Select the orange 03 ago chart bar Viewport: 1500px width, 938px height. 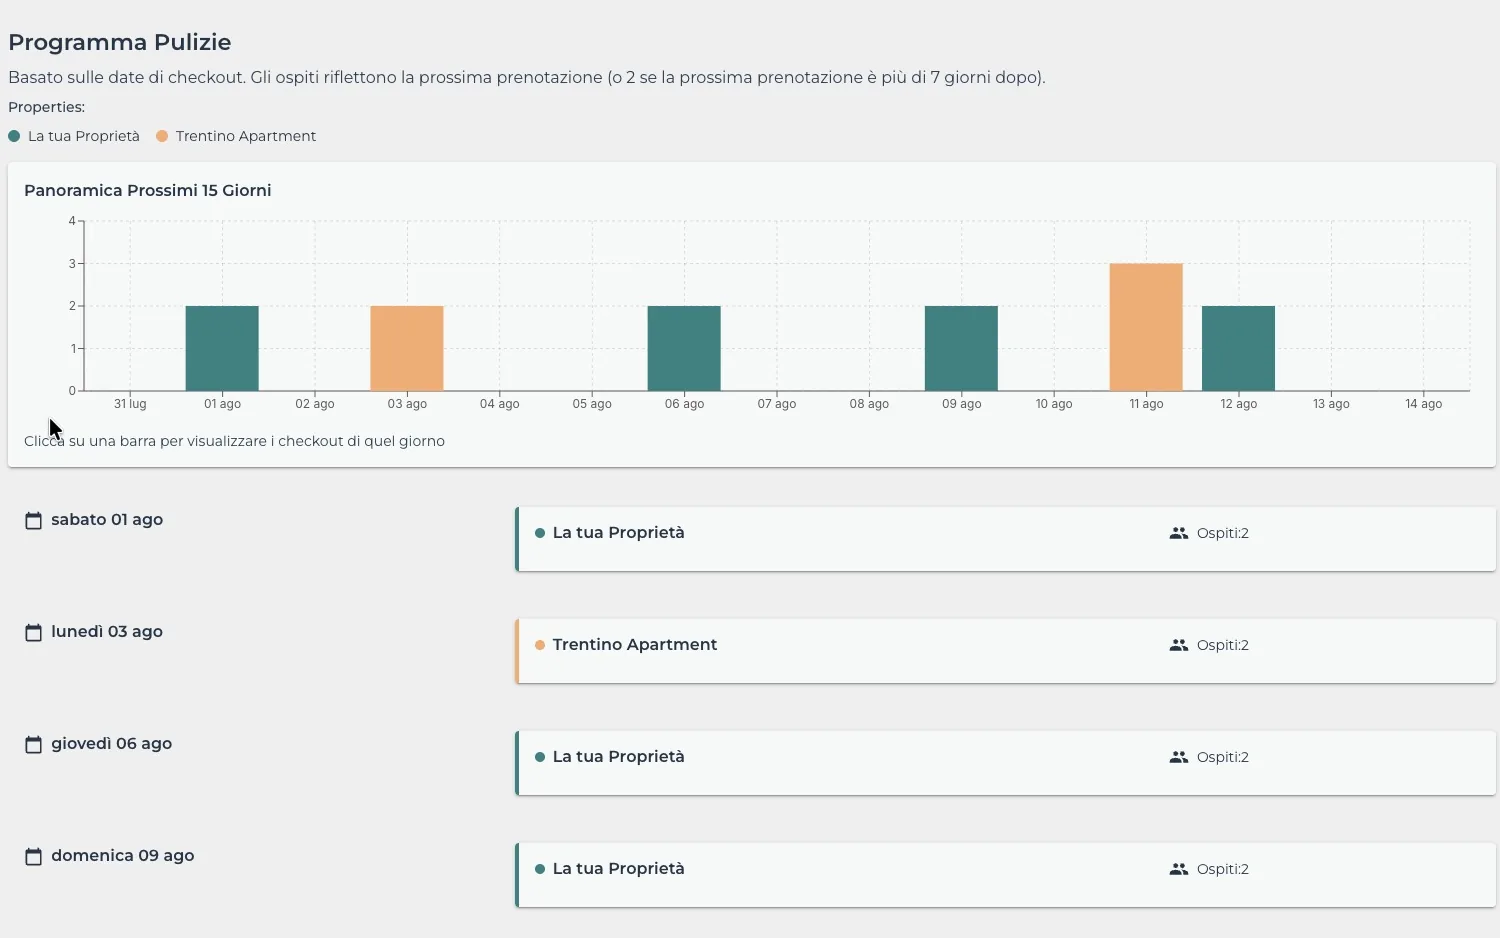pyautogui.click(x=407, y=348)
